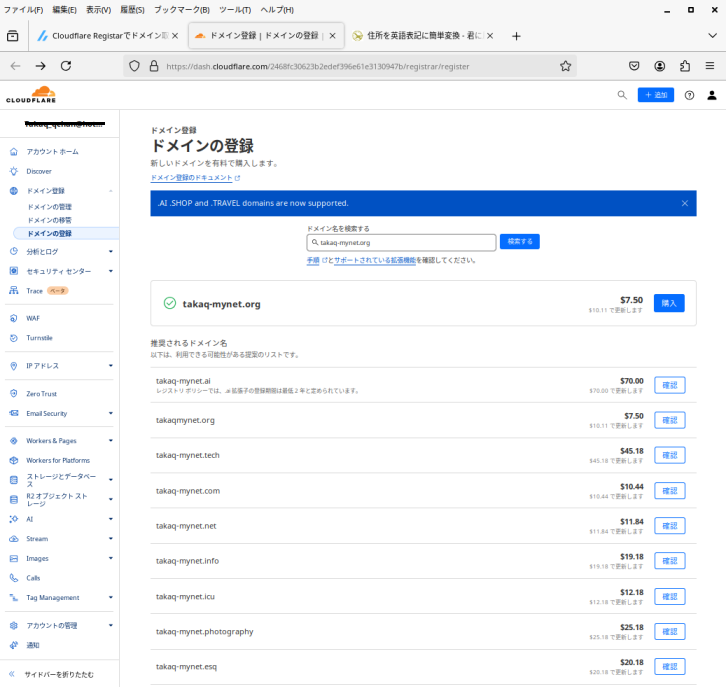Click the help question mark icon
This screenshot has width=726, height=687.
pyautogui.click(x=689, y=95)
